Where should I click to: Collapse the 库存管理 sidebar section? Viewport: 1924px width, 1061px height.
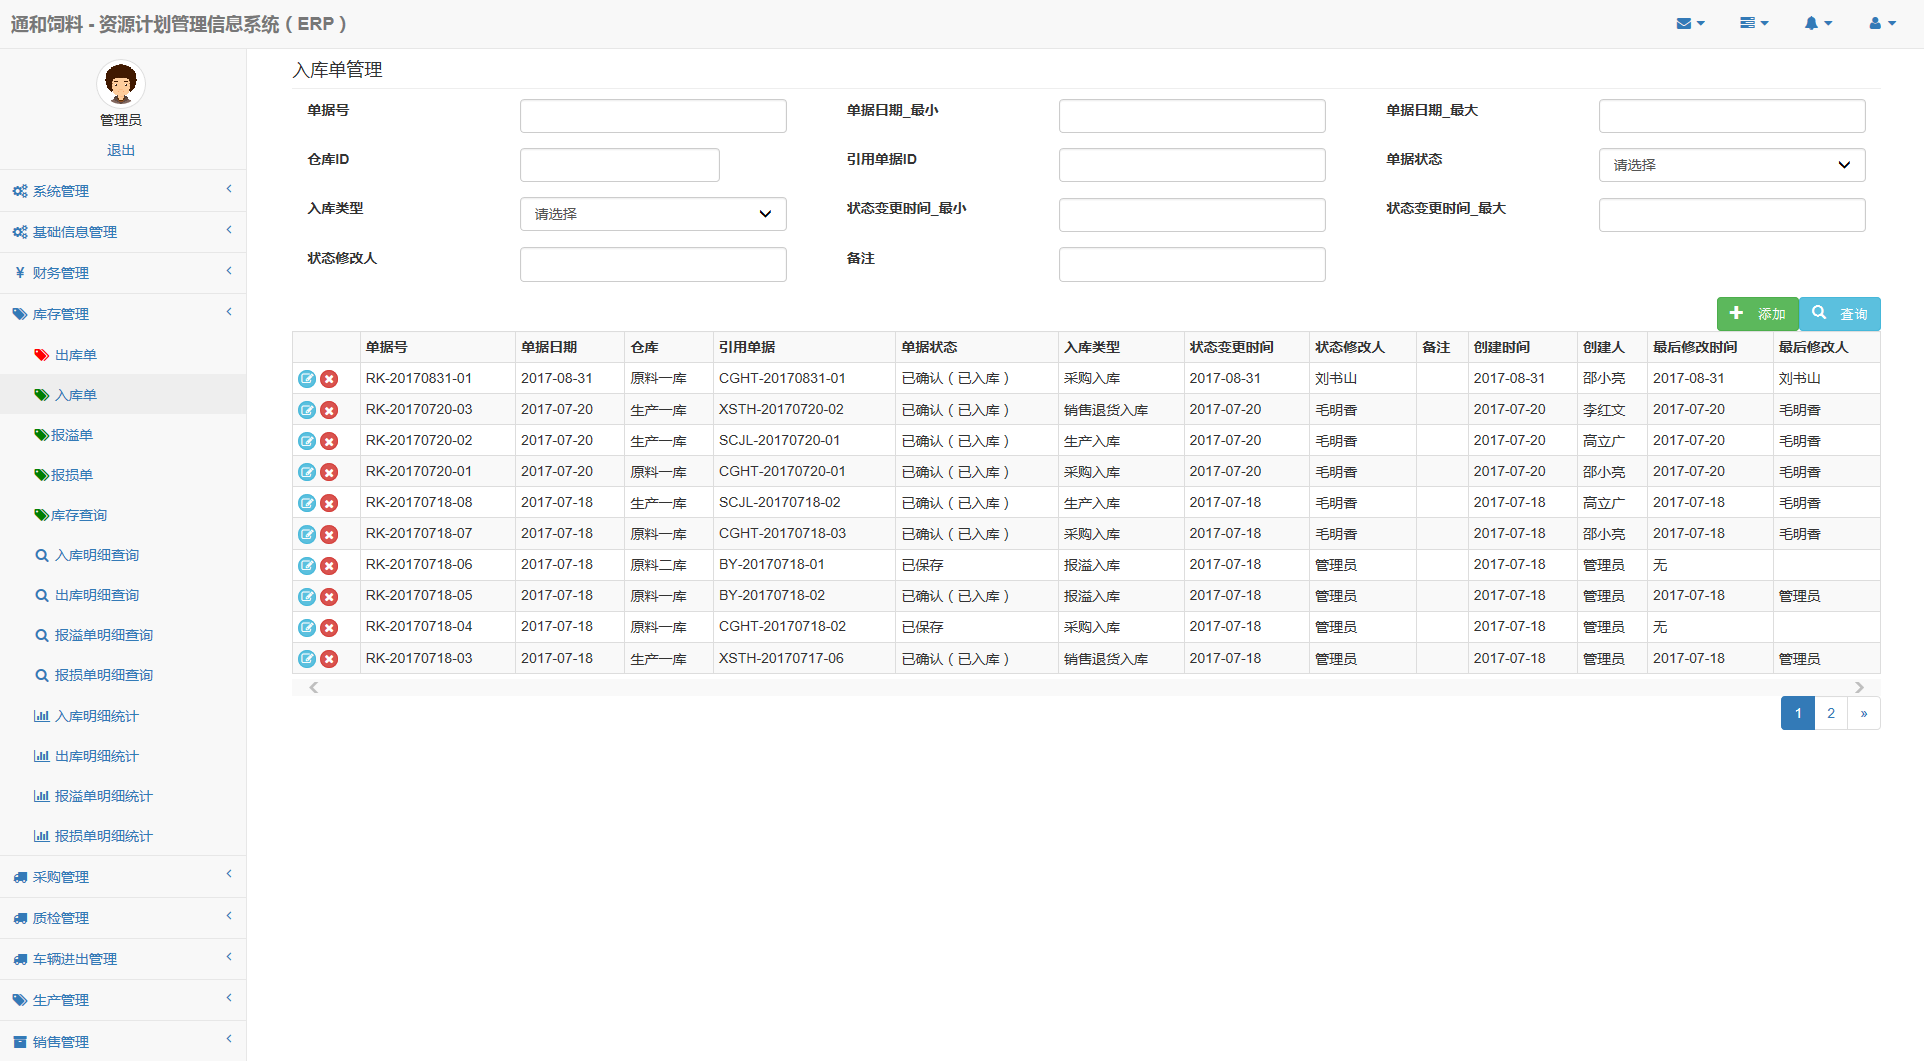pos(122,314)
